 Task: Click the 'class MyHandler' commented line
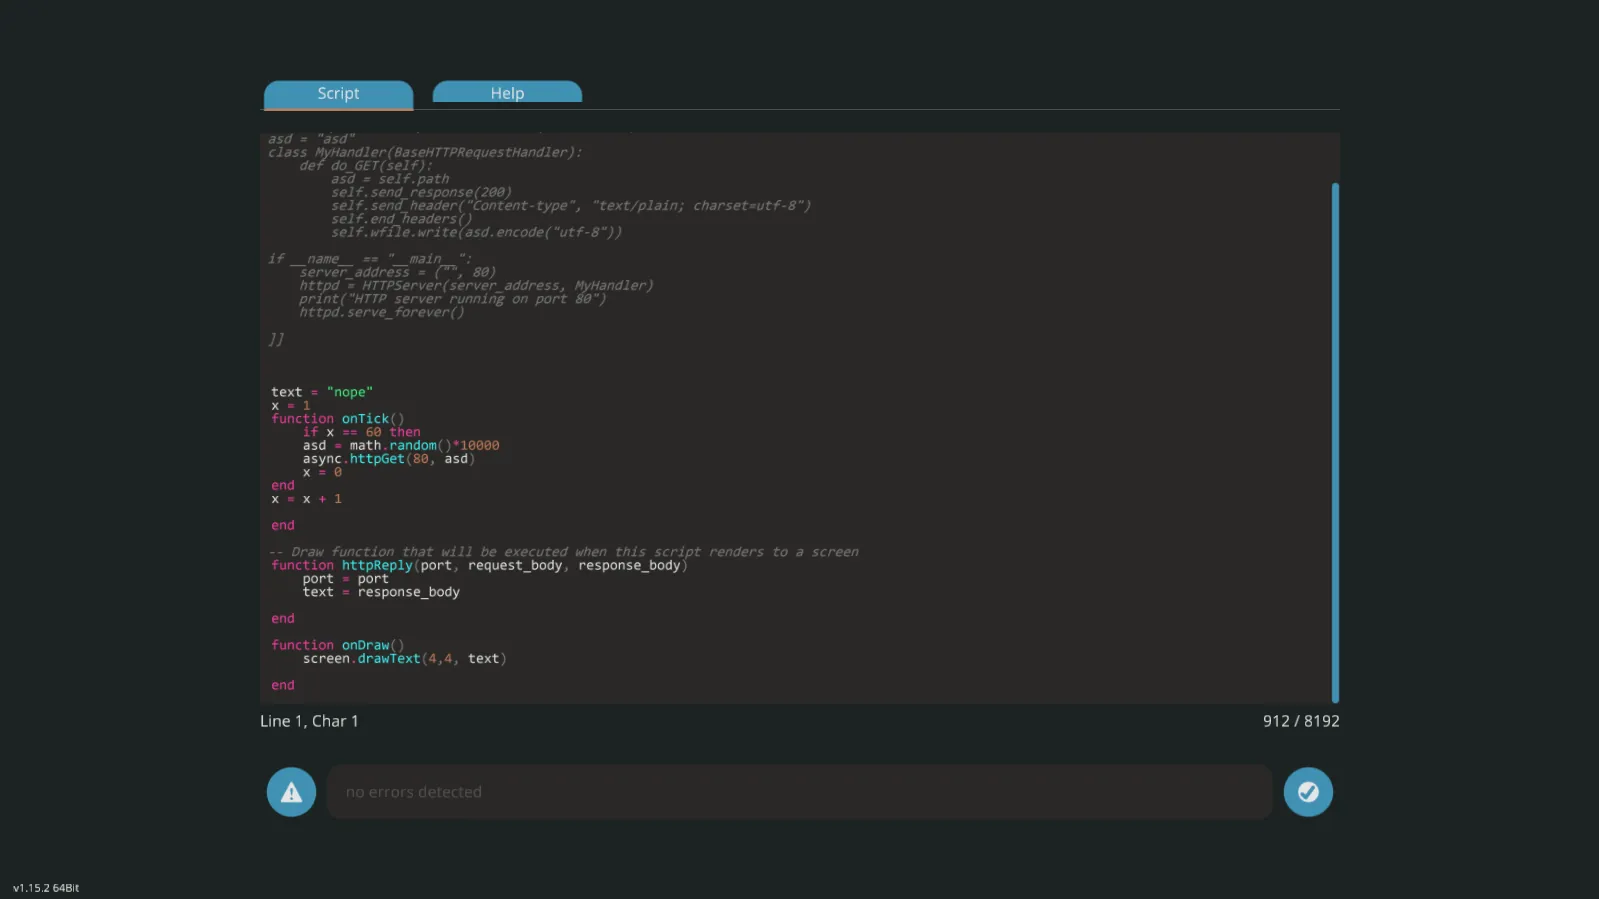(425, 153)
